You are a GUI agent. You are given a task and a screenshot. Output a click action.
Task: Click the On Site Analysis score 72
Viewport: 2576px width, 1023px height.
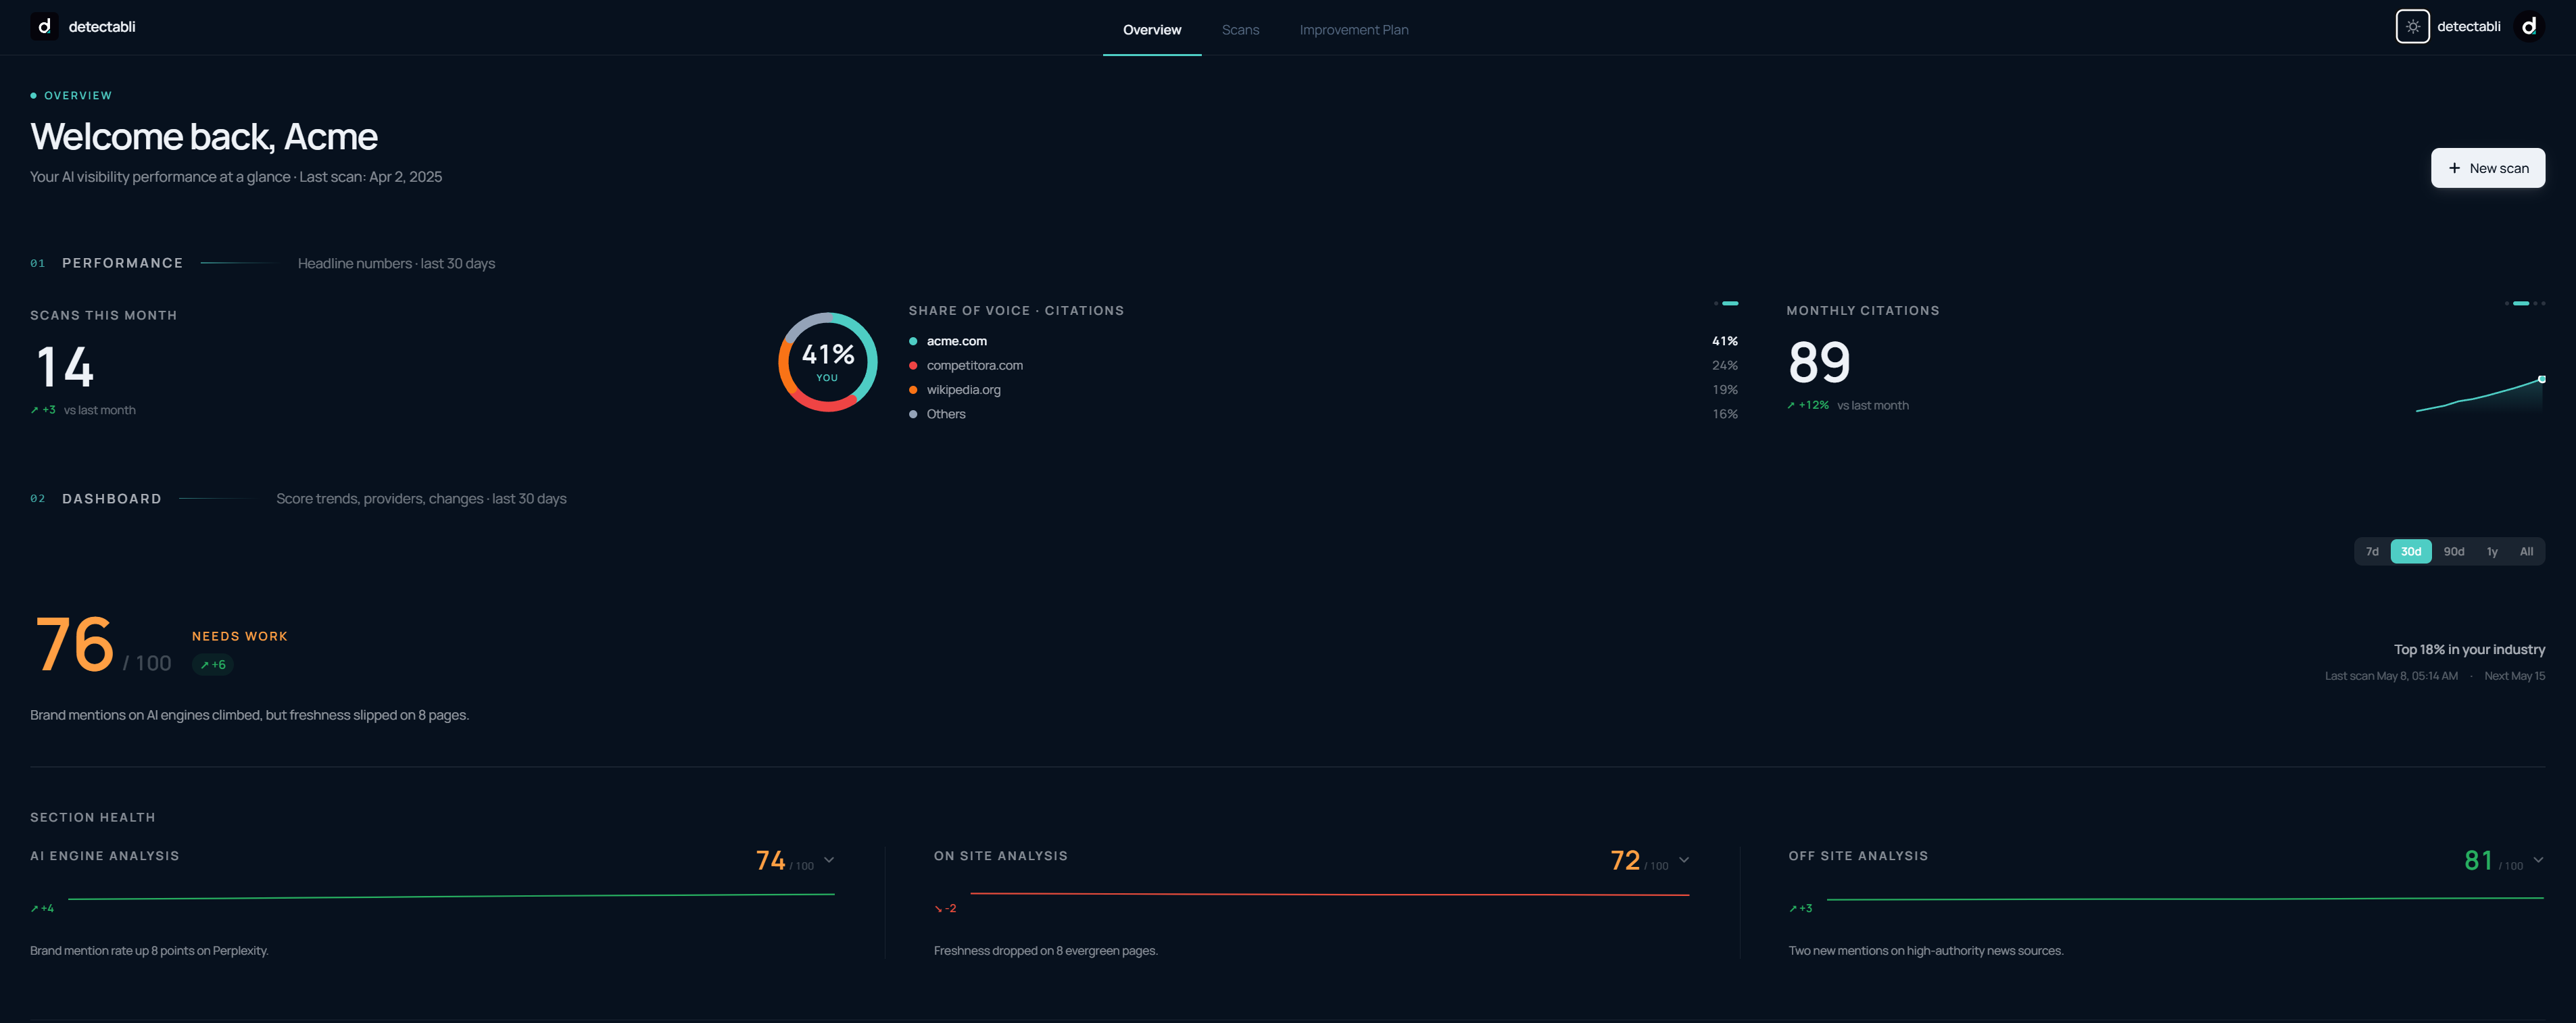tap(1625, 860)
